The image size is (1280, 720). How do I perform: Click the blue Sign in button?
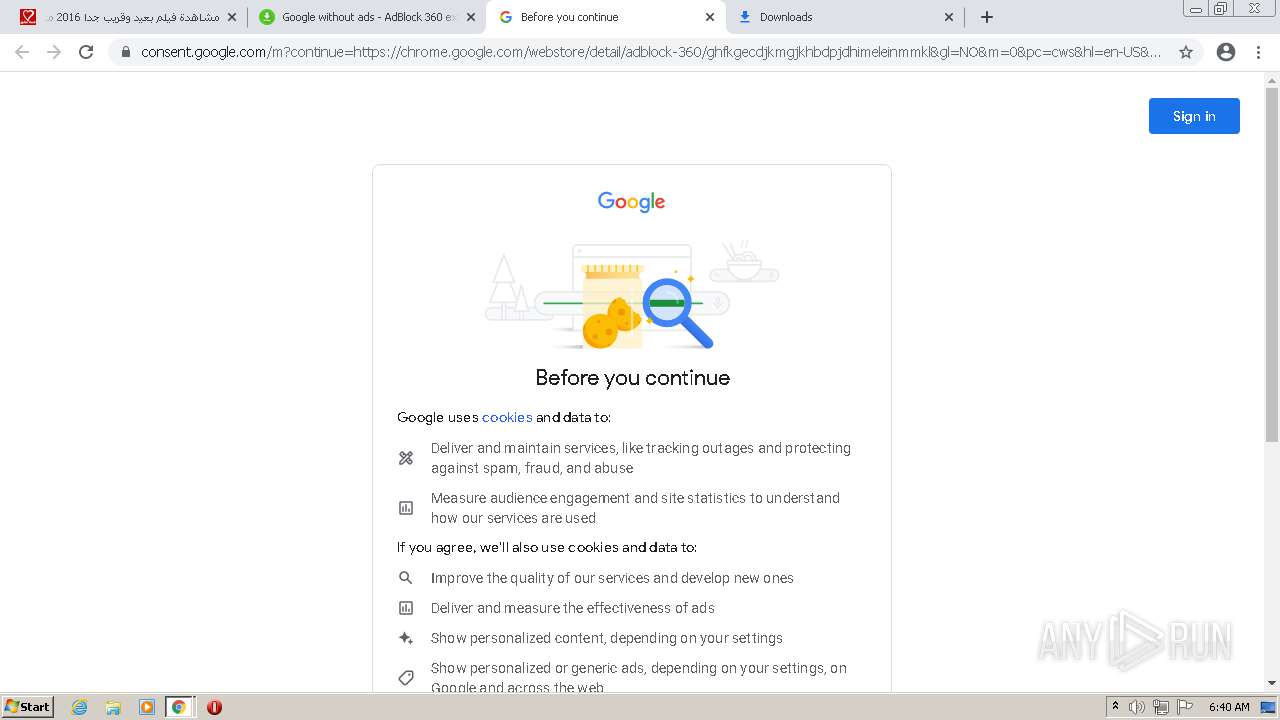1194,116
